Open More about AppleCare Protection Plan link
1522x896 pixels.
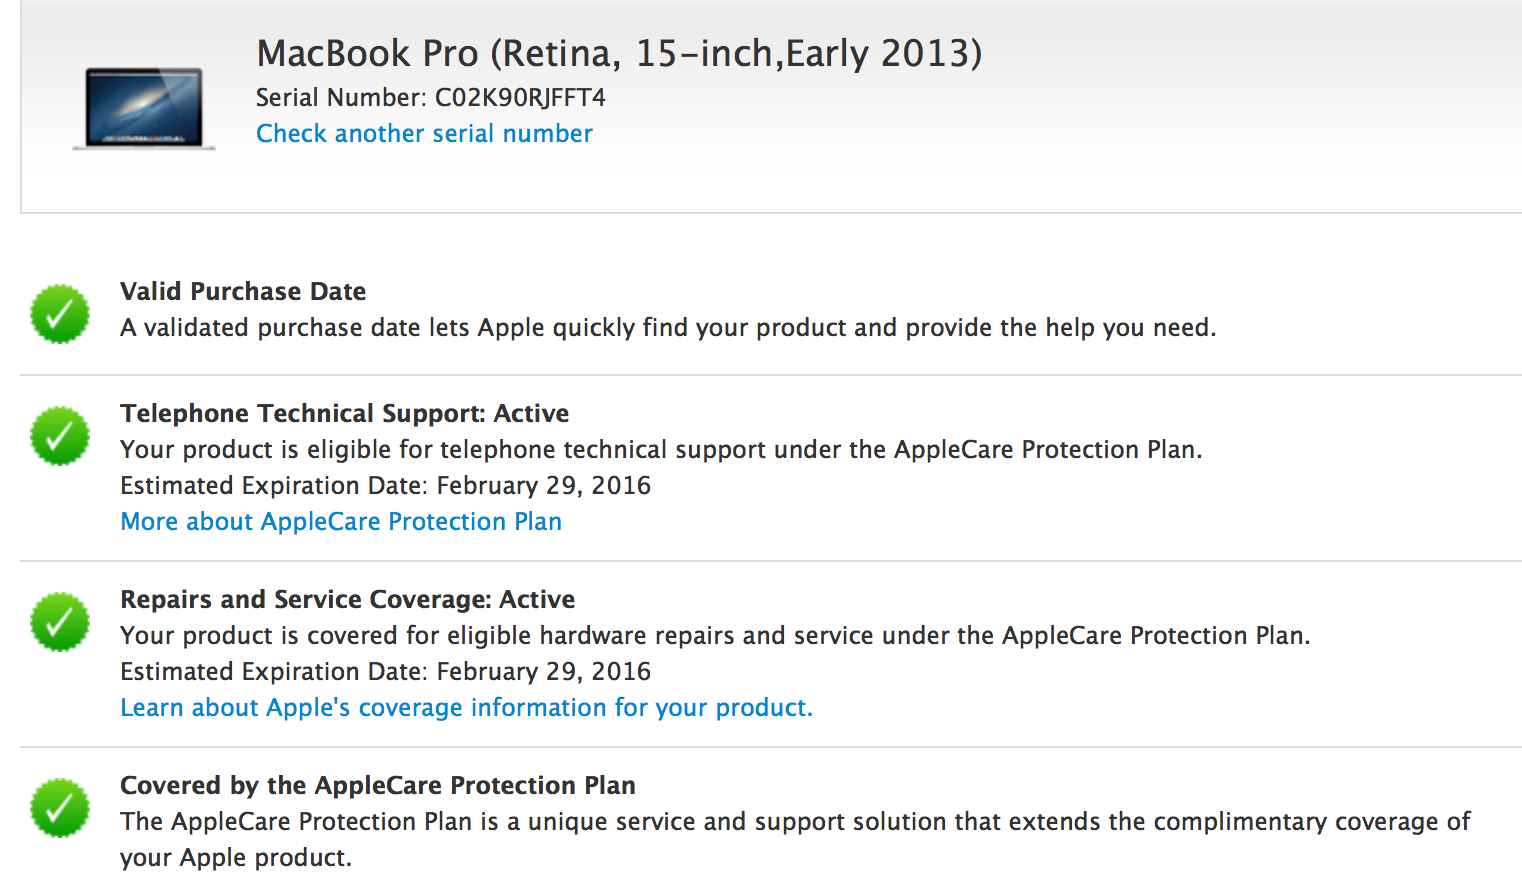(341, 521)
